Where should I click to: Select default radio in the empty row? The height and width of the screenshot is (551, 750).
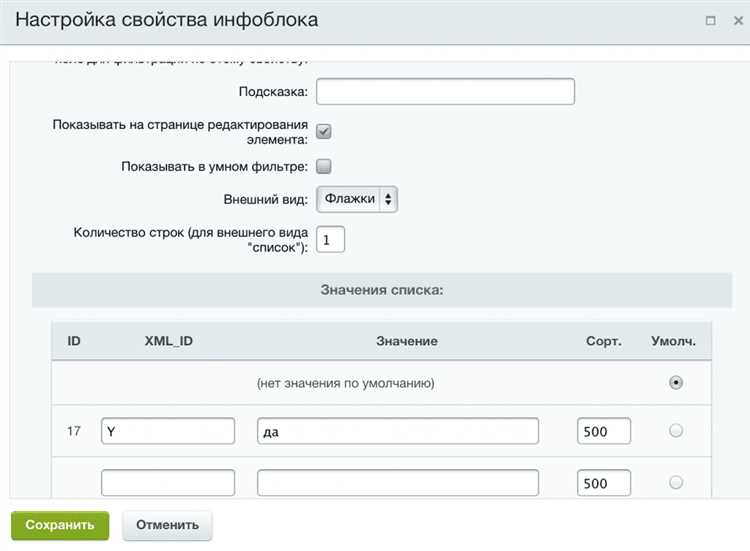coord(675,482)
